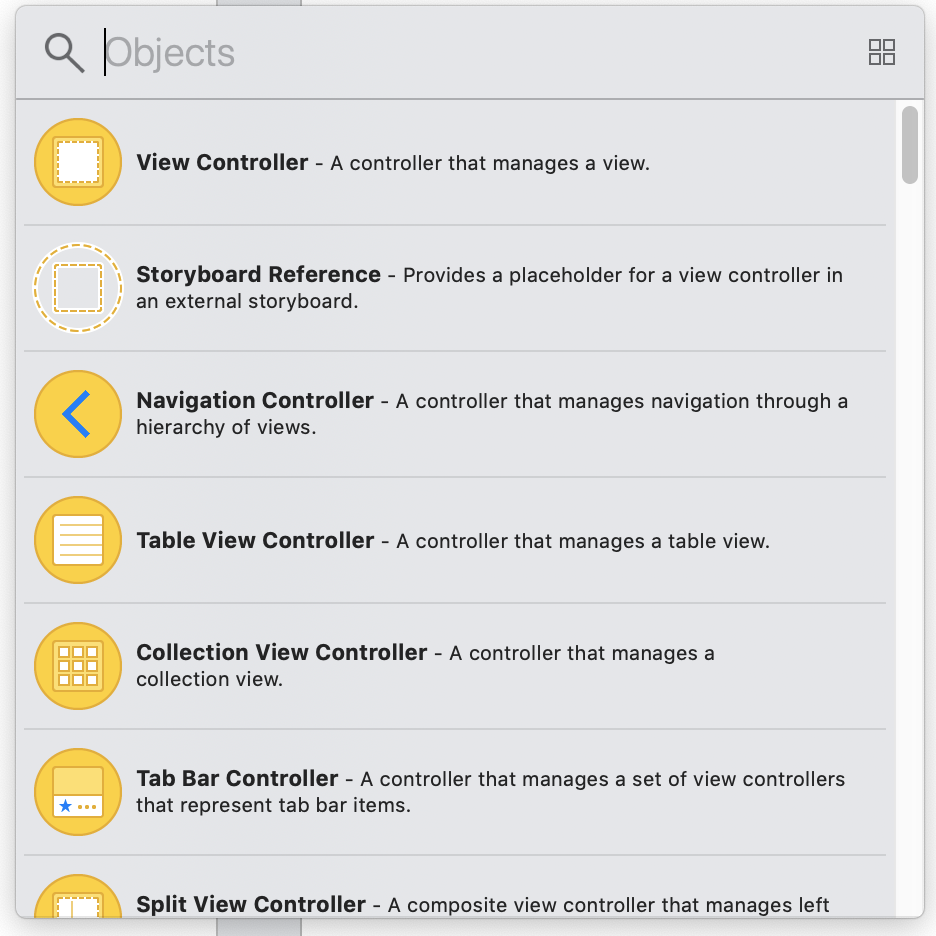Click the Tab Bar Controller icon
This screenshot has height=936, width=936.
78,792
